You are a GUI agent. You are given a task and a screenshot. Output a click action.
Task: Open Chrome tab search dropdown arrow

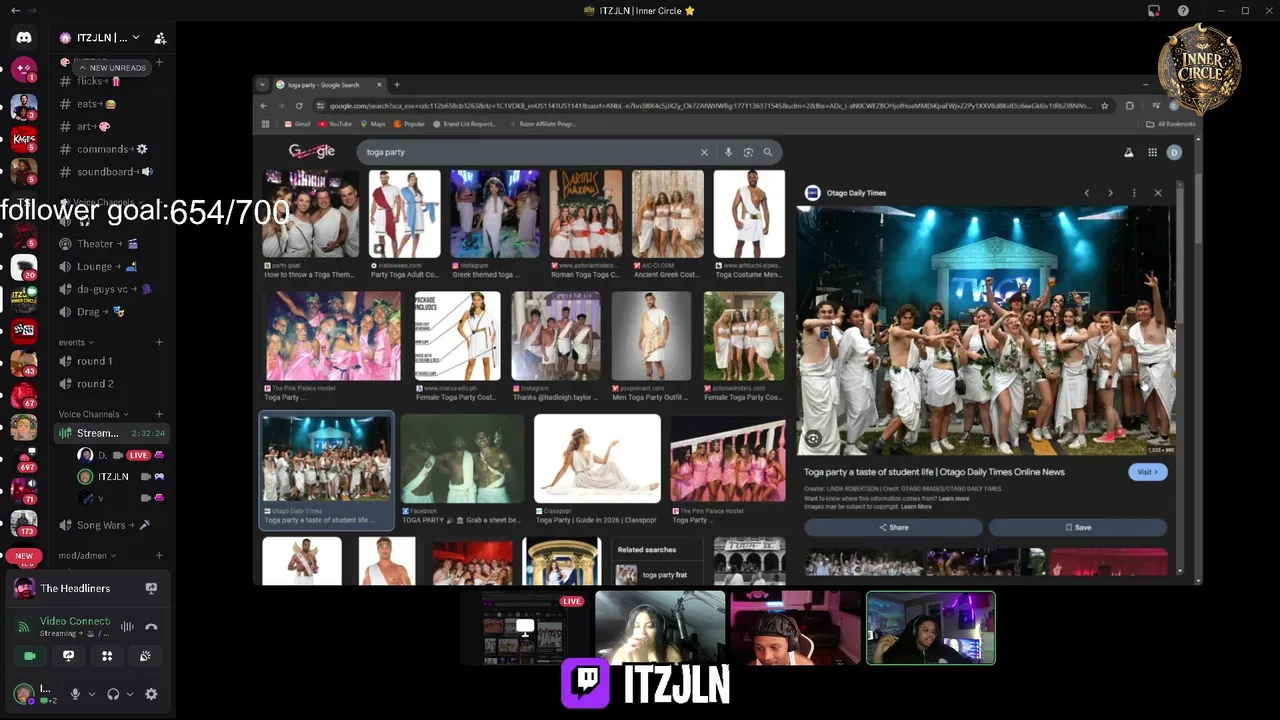point(262,85)
